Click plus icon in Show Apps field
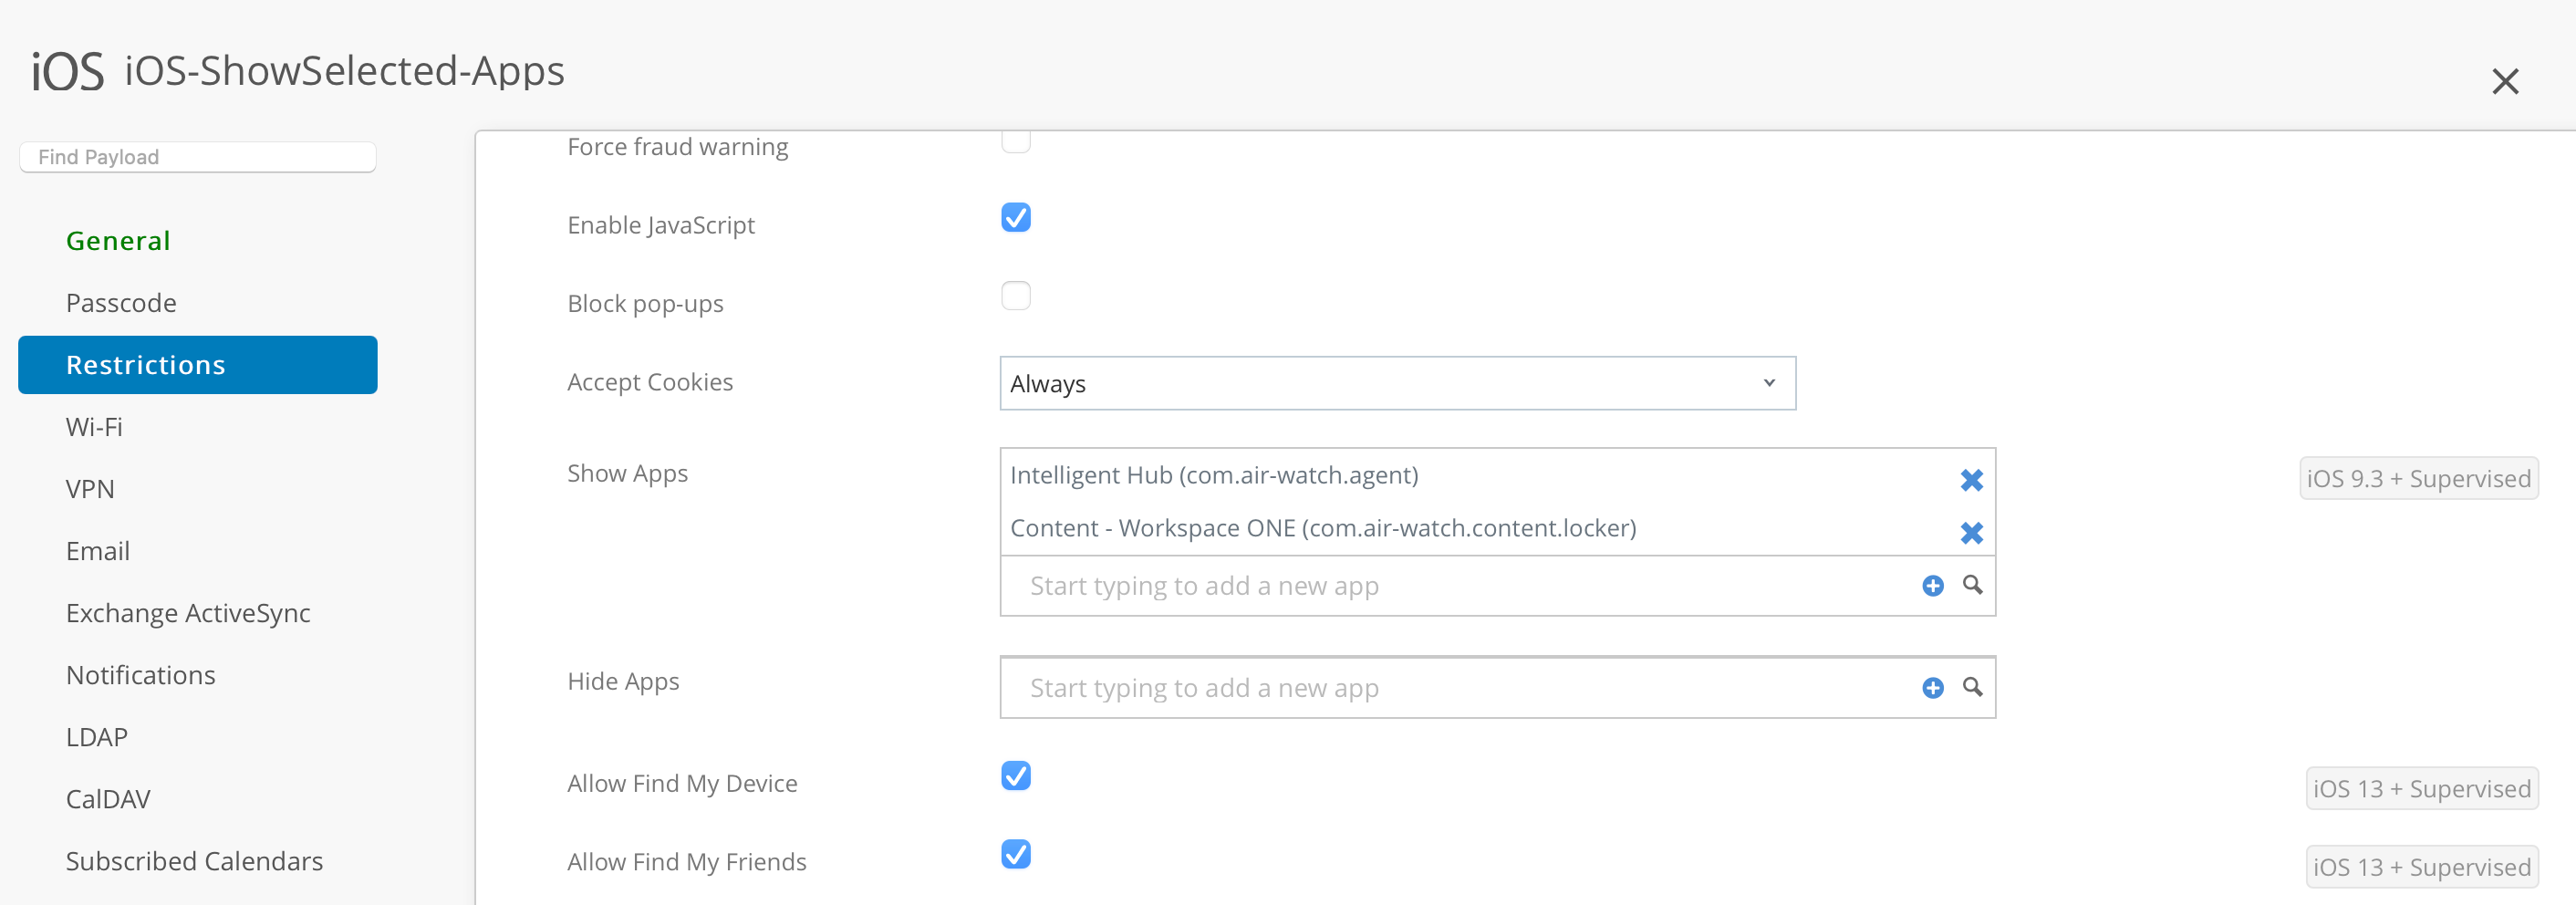Viewport: 2576px width, 905px height. [1932, 586]
